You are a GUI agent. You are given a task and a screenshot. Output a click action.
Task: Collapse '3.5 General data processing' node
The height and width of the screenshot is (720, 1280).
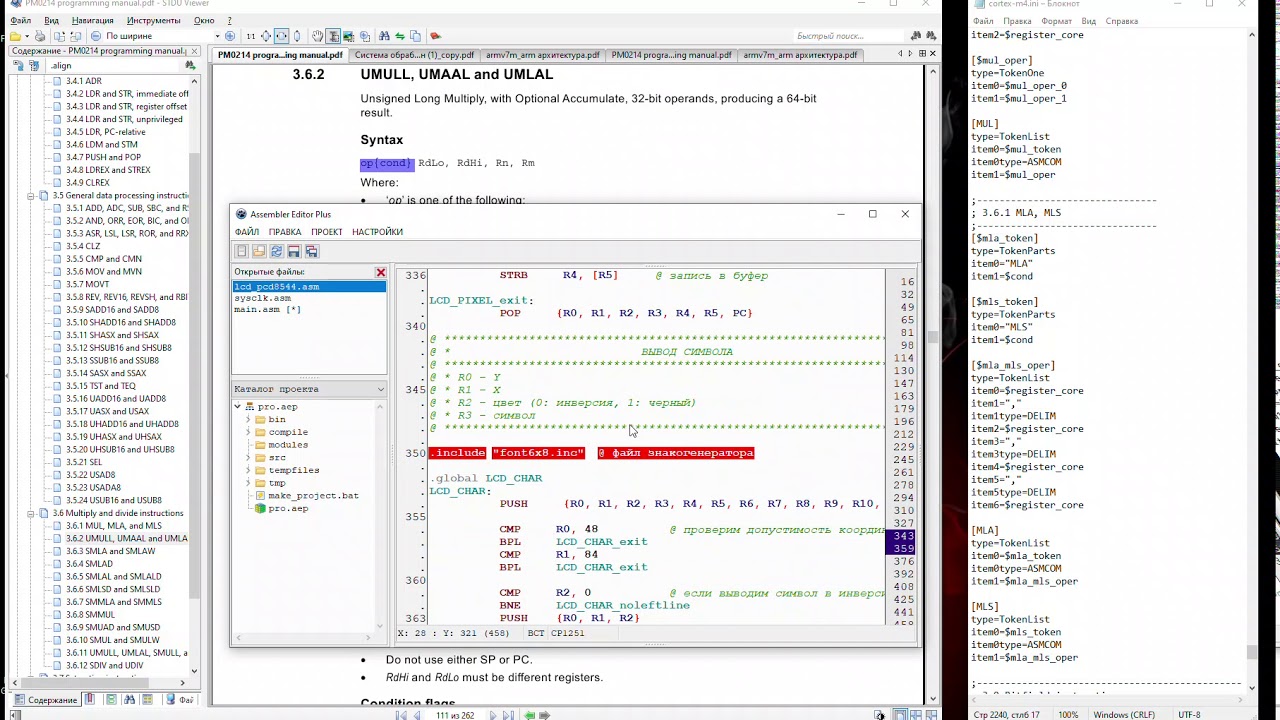pos(31,196)
